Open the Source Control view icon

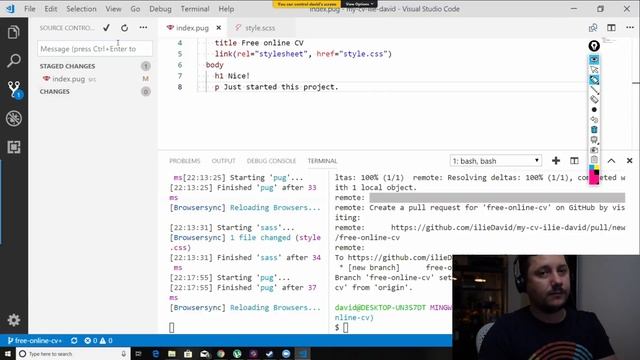click(14, 89)
